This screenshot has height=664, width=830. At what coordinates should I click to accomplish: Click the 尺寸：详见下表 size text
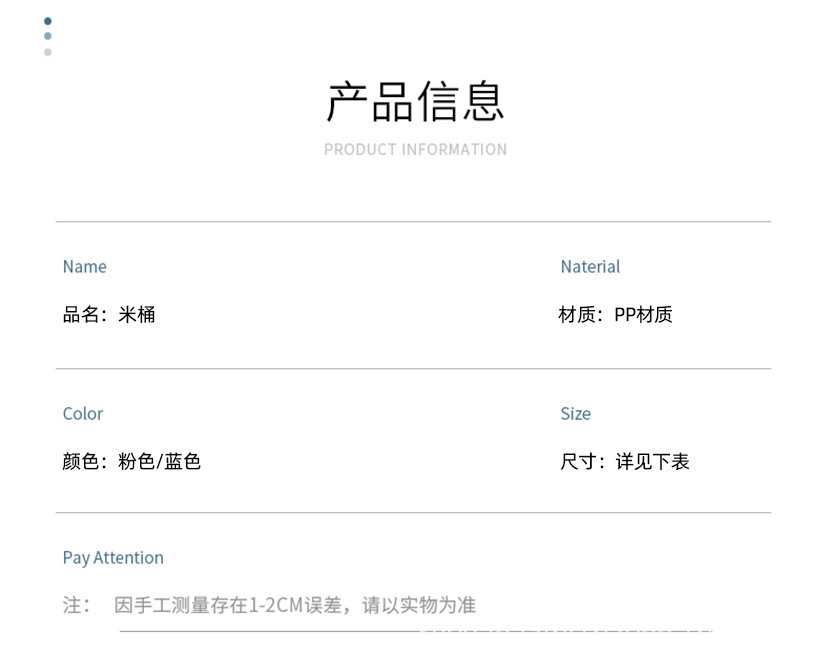[x=627, y=461]
